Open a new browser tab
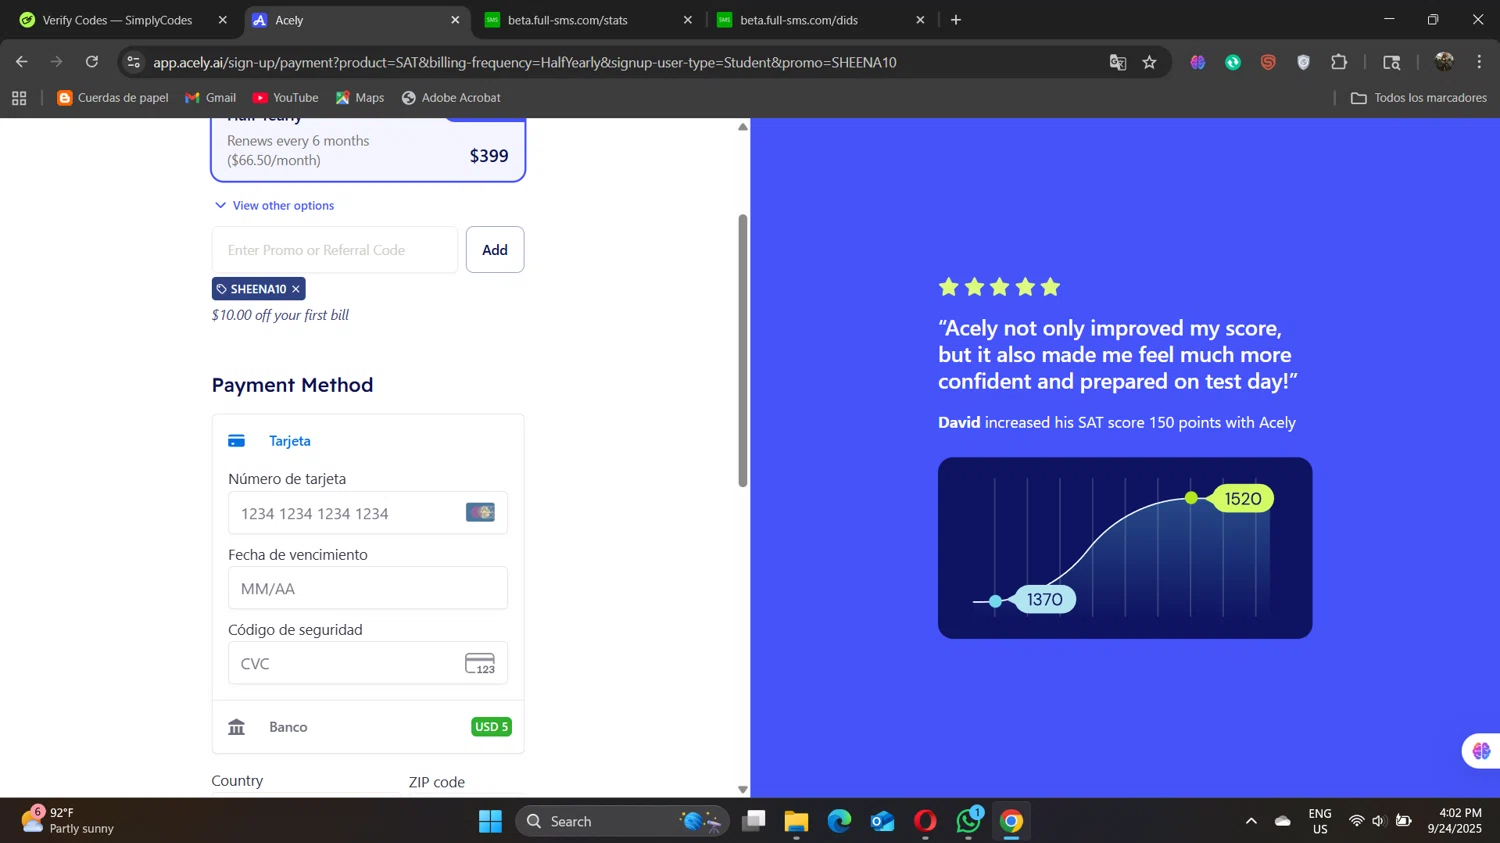The image size is (1500, 843). (956, 20)
